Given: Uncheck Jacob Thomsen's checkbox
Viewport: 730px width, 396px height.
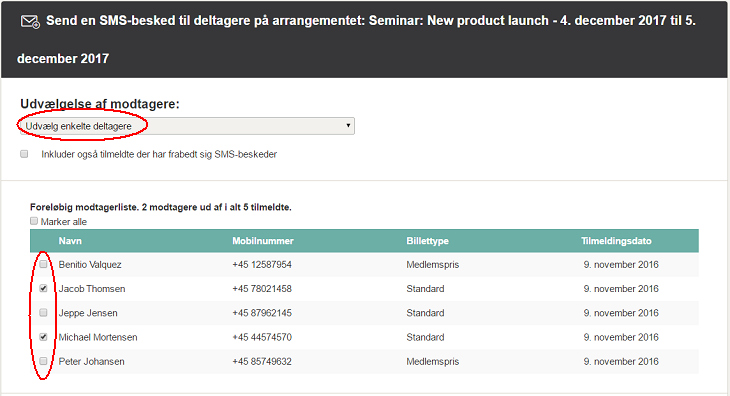Looking at the screenshot, I should click(x=43, y=289).
